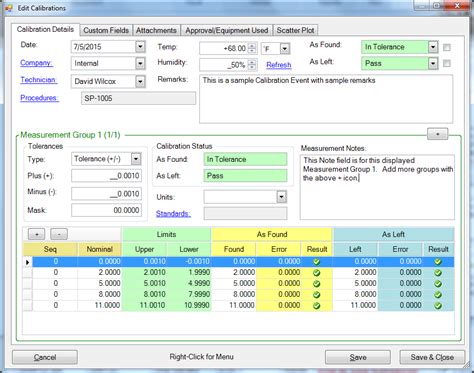
Task: Click the Minus (-) tolerance field
Action: point(106,194)
